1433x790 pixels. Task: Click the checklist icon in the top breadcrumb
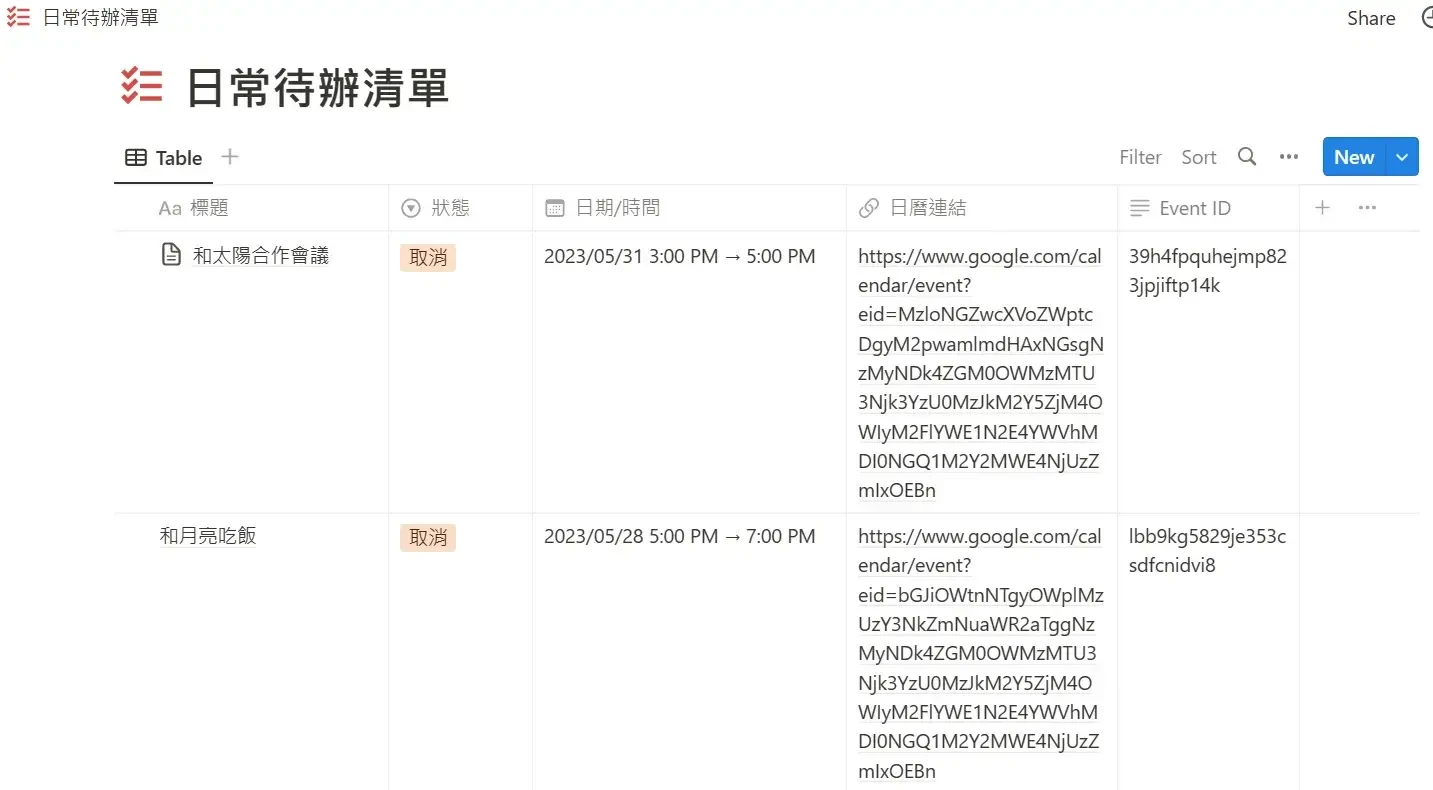[18, 17]
